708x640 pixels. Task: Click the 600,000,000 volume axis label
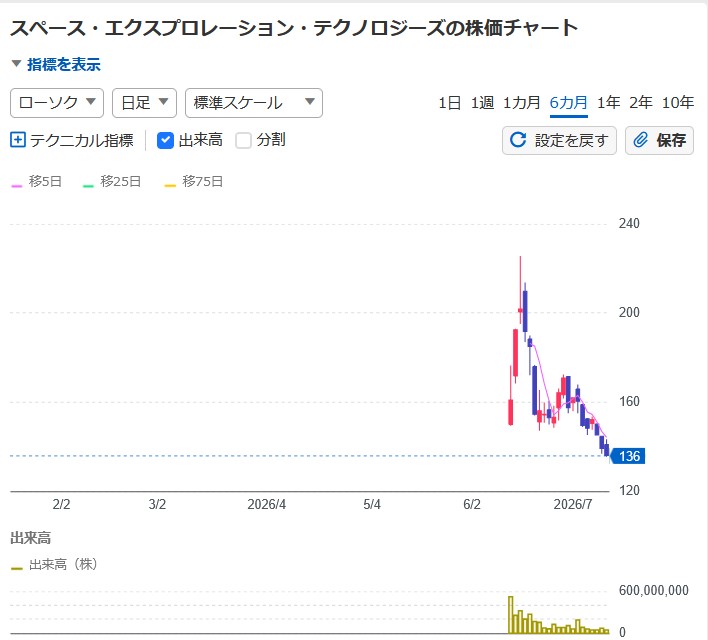click(653, 590)
